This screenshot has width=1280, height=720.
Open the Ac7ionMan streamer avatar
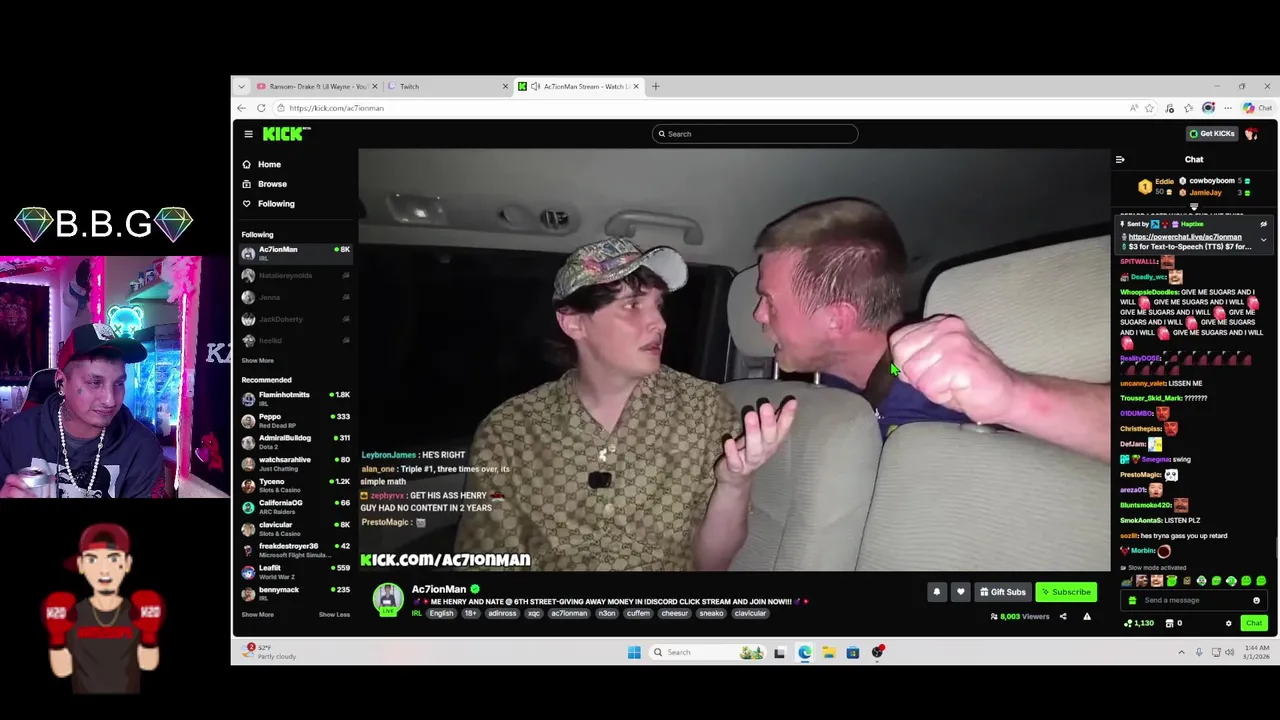(x=388, y=599)
